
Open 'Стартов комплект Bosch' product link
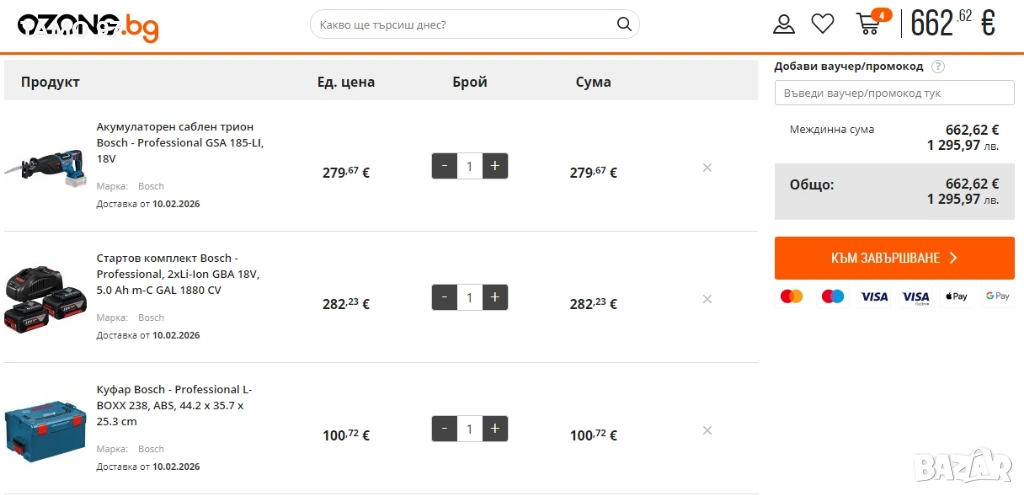tap(178, 274)
